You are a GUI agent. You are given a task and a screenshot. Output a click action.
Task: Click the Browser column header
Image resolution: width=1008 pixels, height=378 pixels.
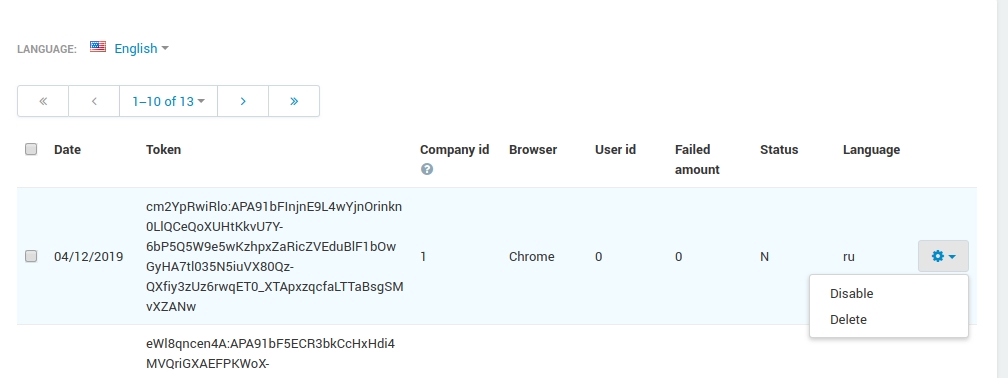(533, 149)
